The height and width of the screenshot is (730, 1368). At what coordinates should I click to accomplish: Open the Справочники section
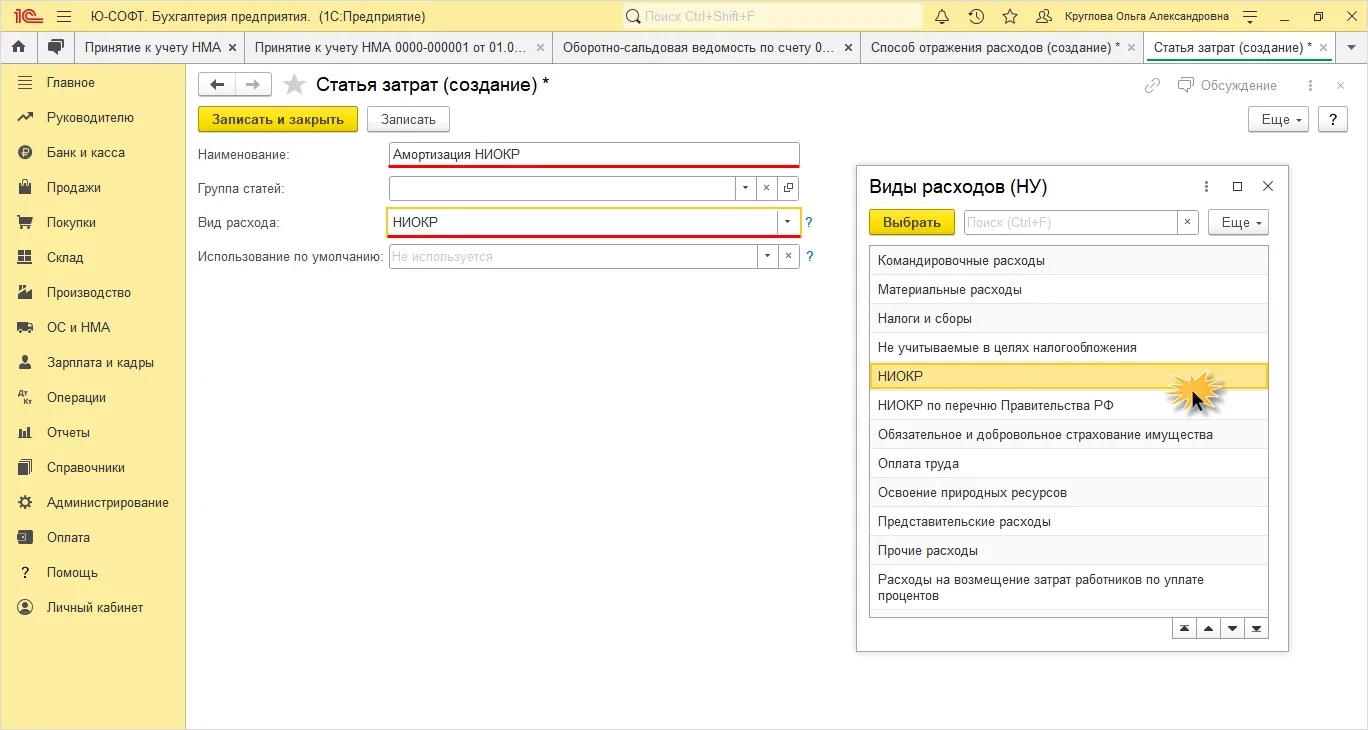(x=86, y=467)
